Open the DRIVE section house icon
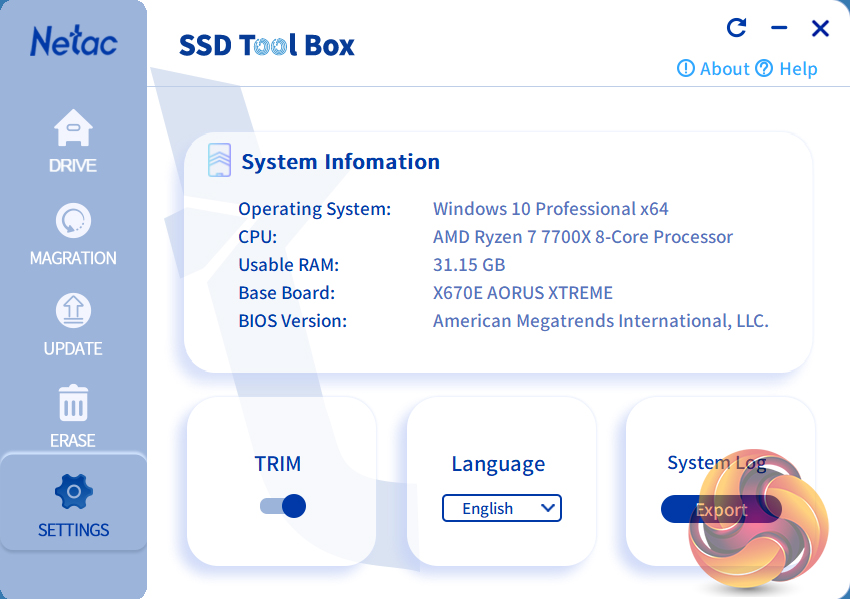 click(x=73, y=129)
